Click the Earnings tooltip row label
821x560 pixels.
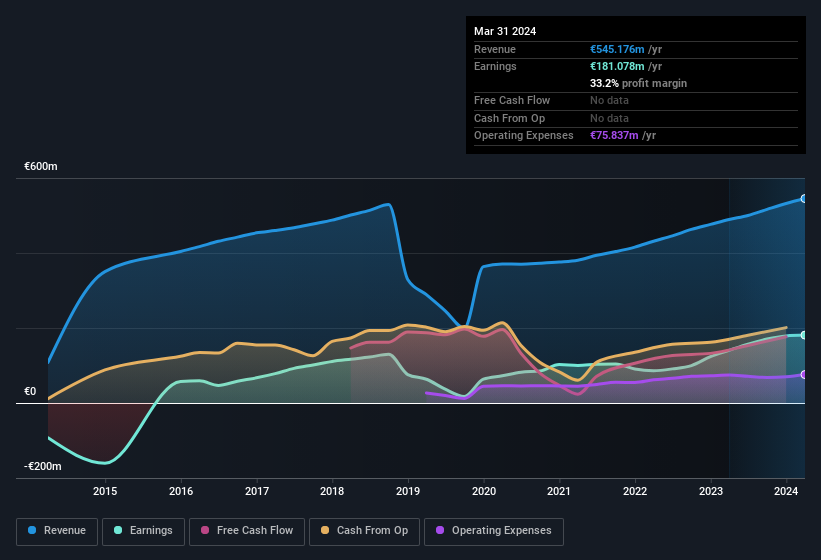click(495, 66)
